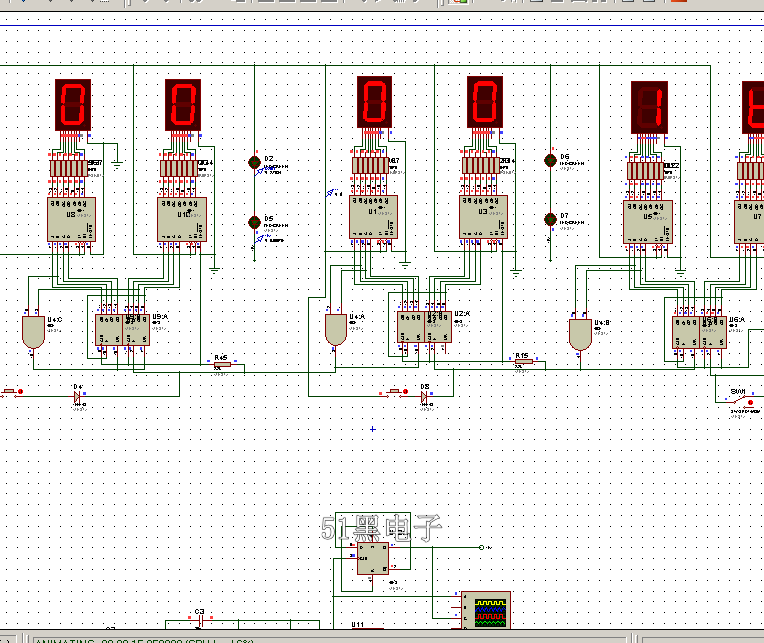The width and height of the screenshot is (764, 643).
Task: Select diode D8
Action: click(x=425, y=396)
